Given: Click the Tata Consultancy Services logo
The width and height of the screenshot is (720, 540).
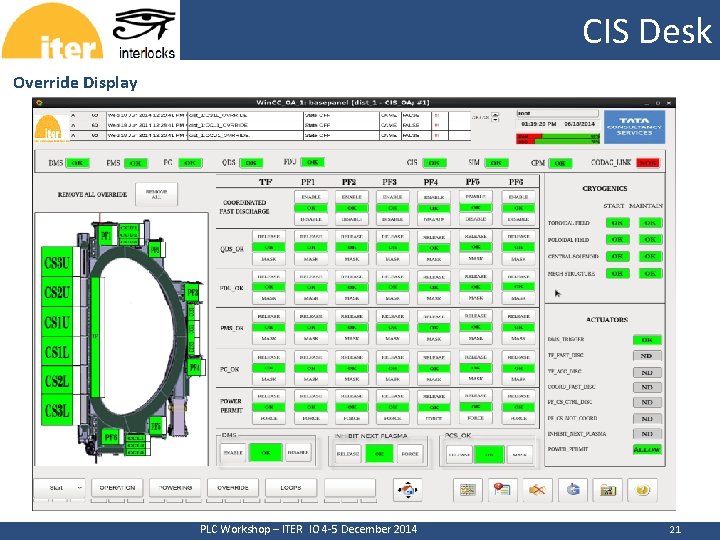Looking at the screenshot, I should pyautogui.click(x=635, y=127).
